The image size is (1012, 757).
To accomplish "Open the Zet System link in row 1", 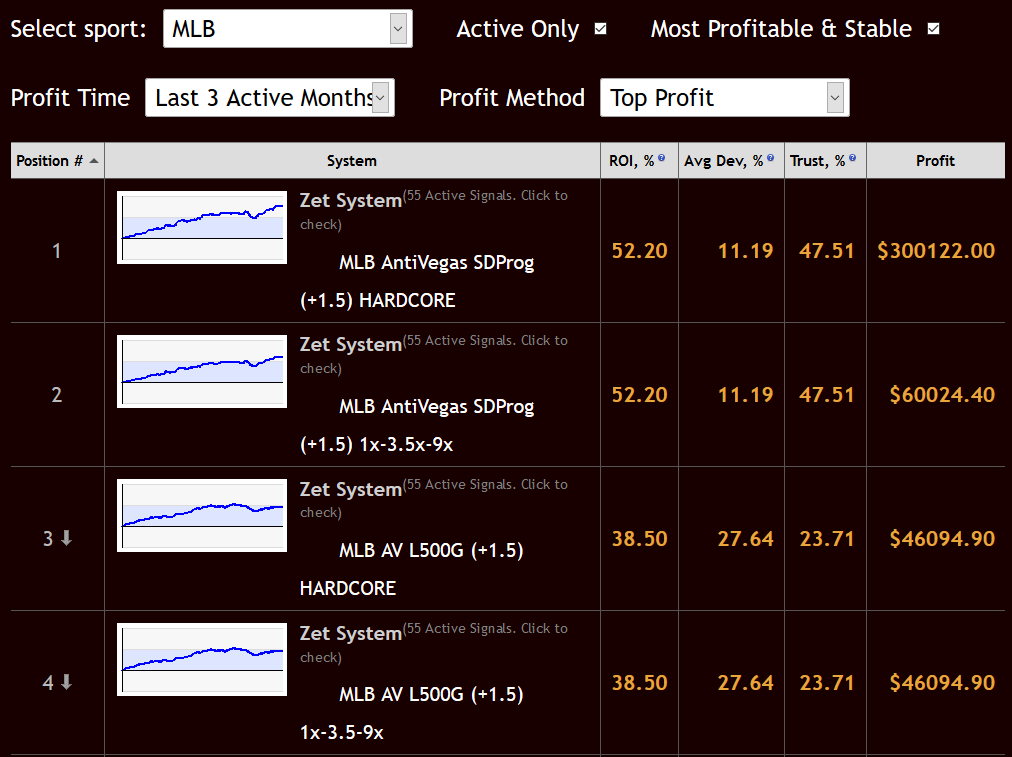I will [x=350, y=200].
